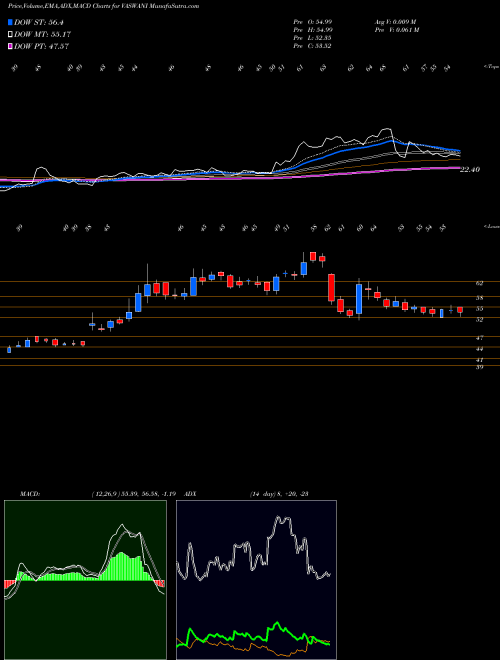Click the Pre H previous high value

click(x=313, y=30)
